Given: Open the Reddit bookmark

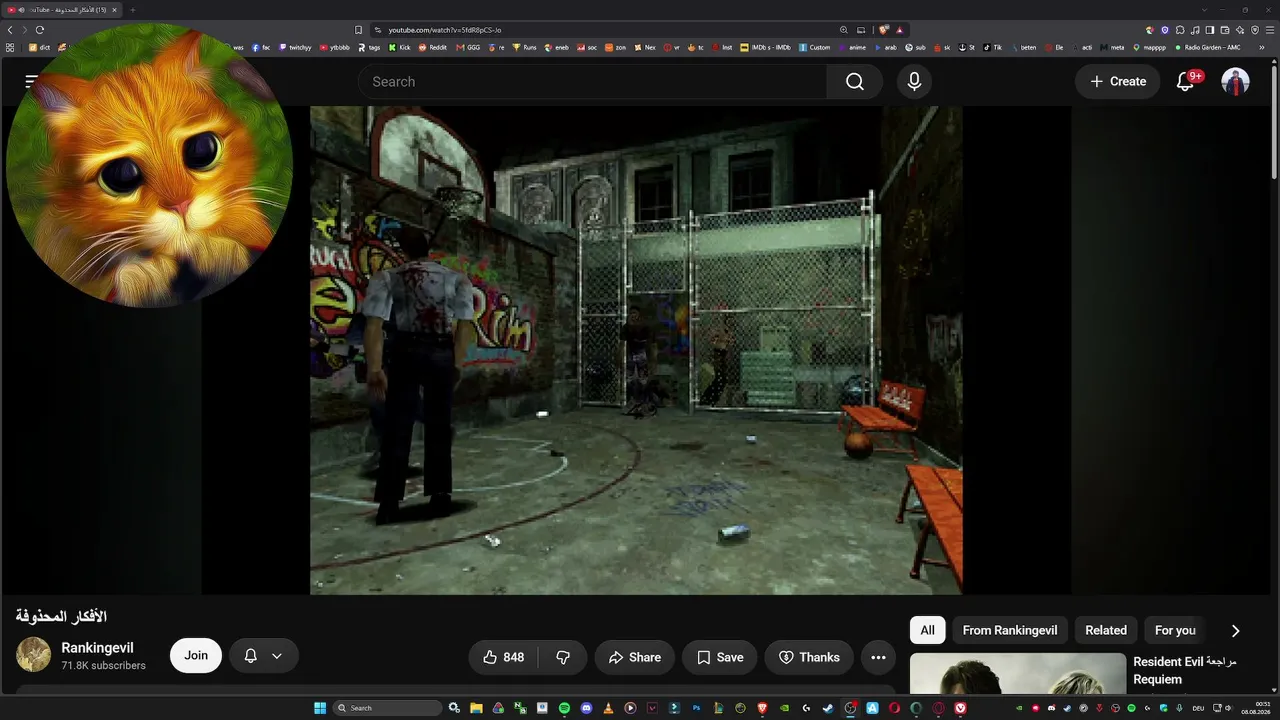Looking at the screenshot, I should [x=432, y=47].
